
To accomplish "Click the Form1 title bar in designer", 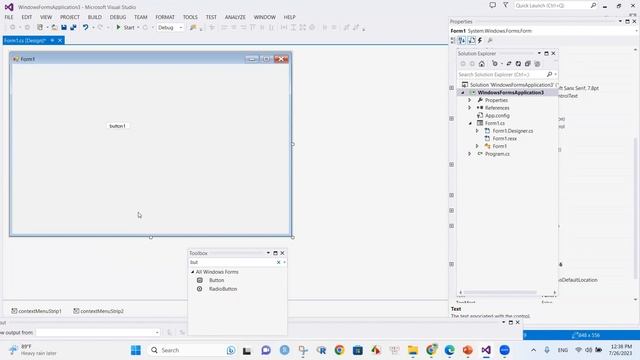I will 150,59.
